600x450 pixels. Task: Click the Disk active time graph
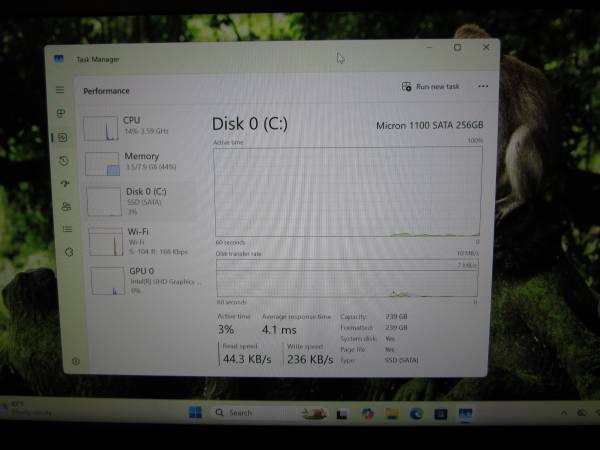[347, 191]
